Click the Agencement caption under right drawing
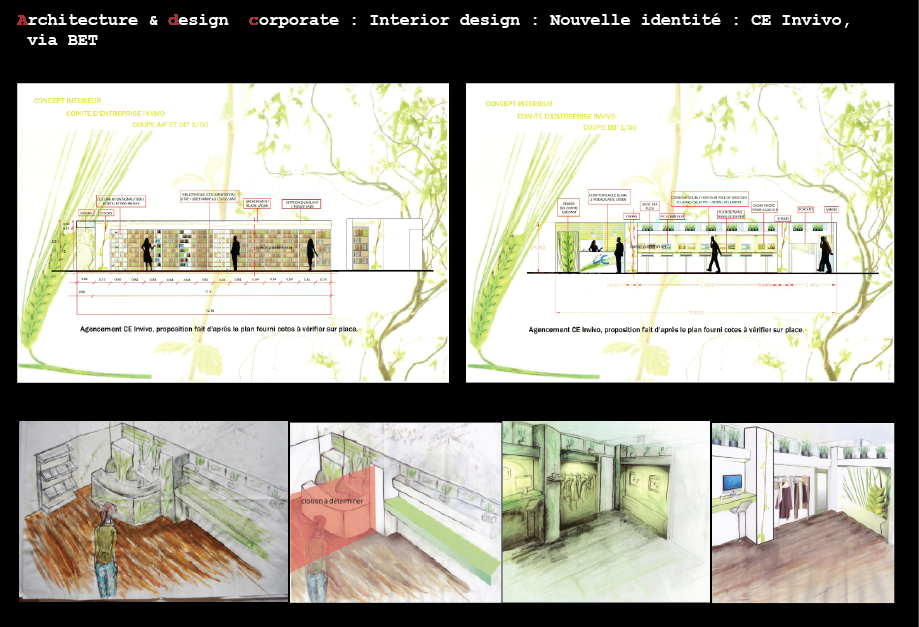This screenshot has height=627, width=919. [x=666, y=329]
